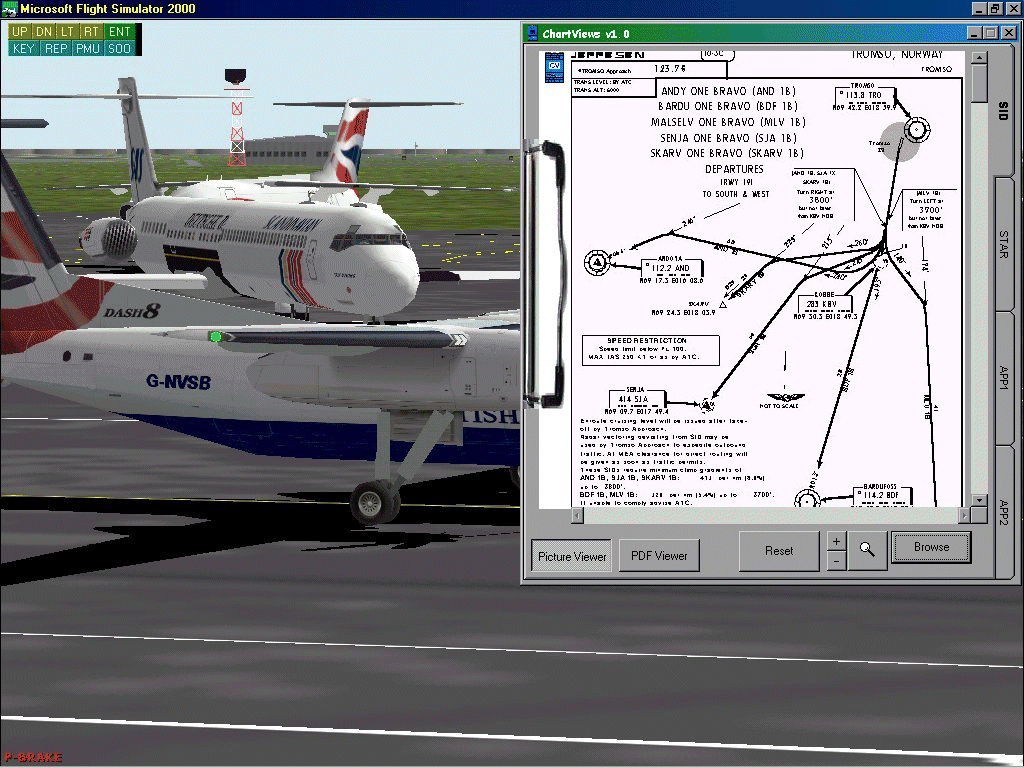Switch to the PDF Viewer
This screenshot has width=1024, height=768.
tap(658, 555)
